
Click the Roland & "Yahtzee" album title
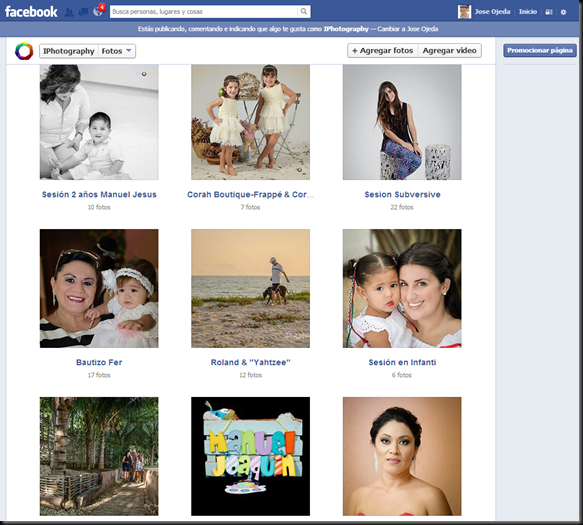(x=250, y=362)
